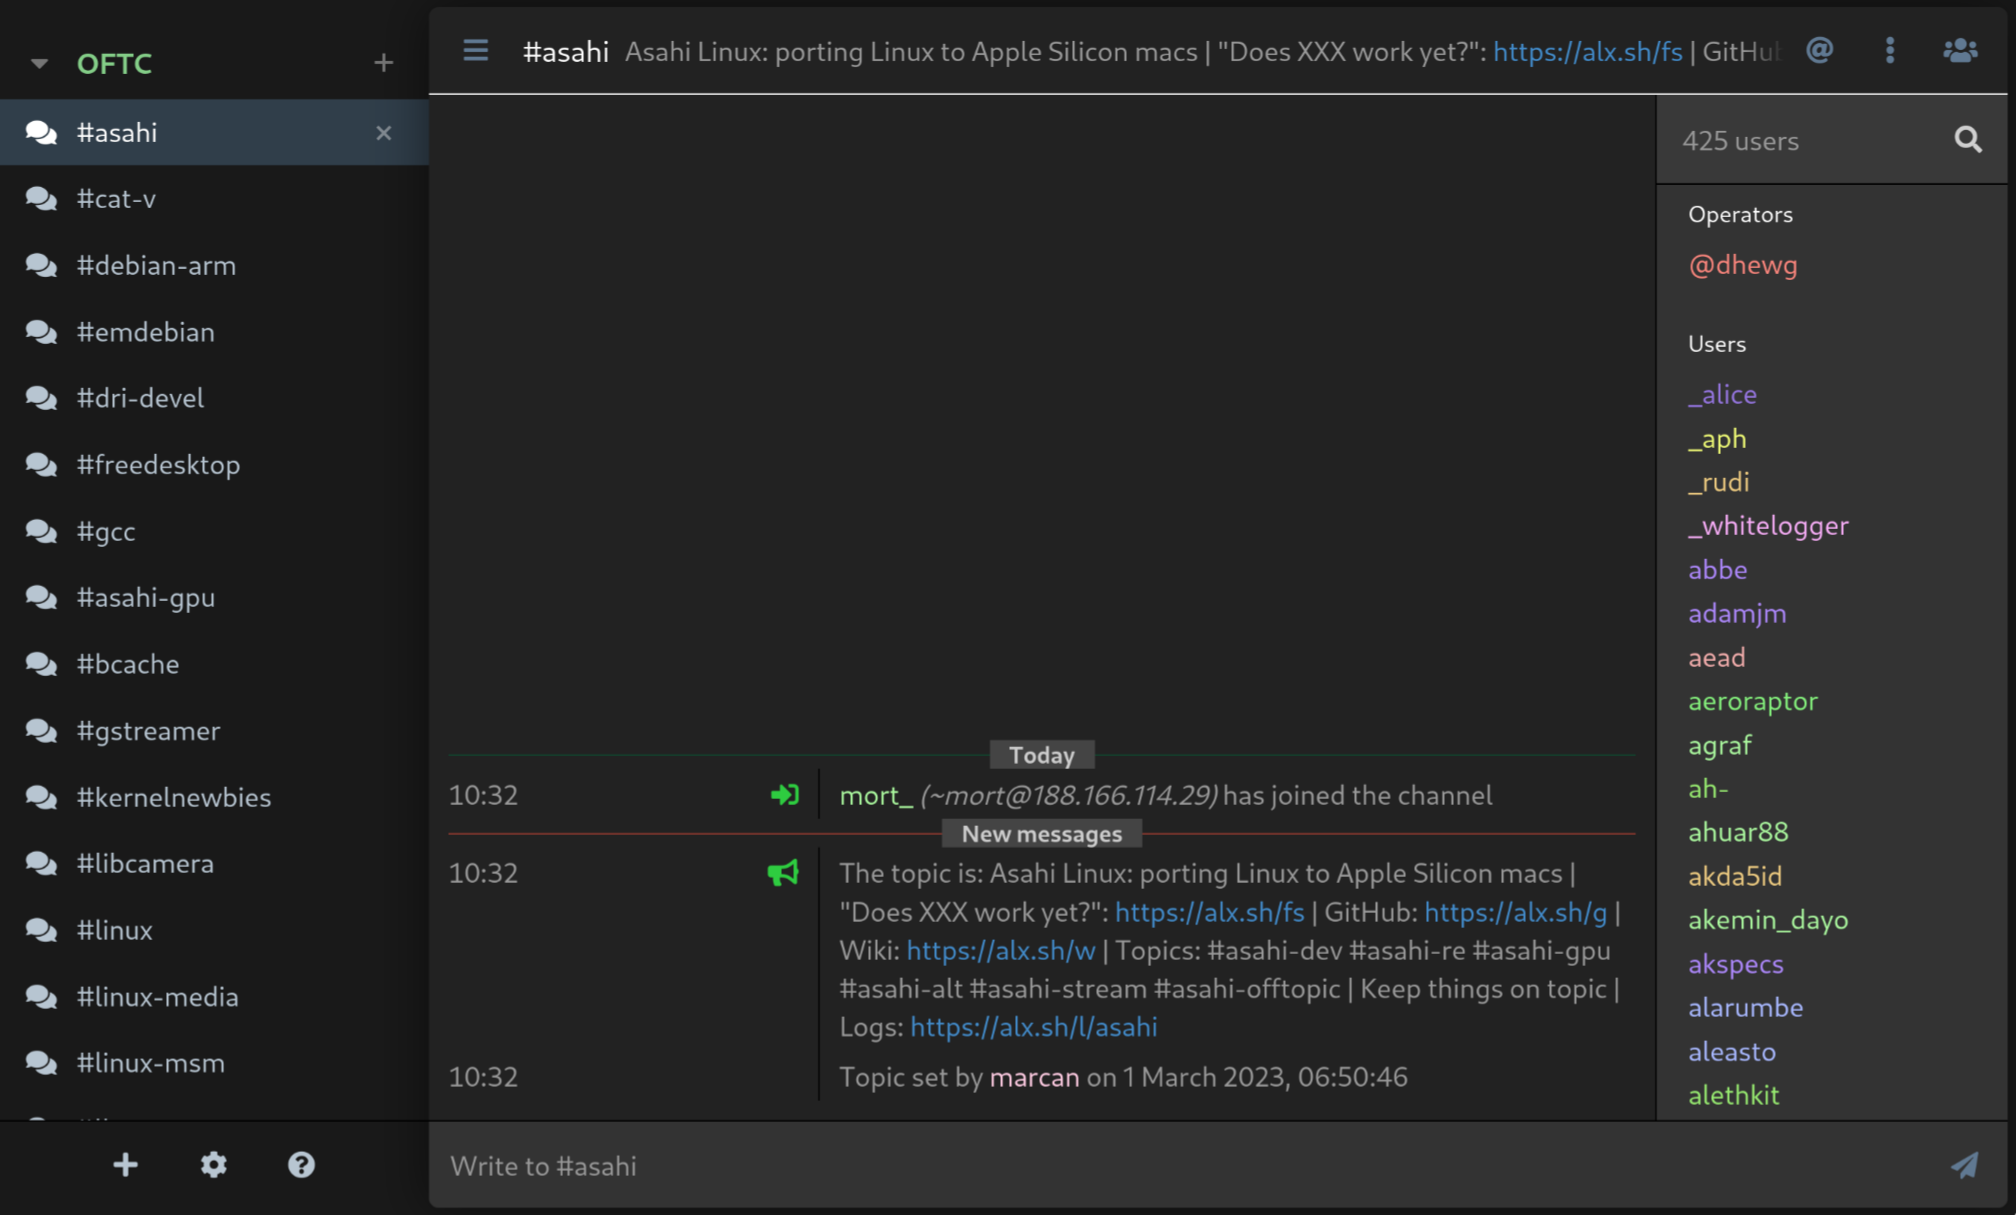Open the mentions @ icon
2016x1215 pixels.
(1819, 51)
